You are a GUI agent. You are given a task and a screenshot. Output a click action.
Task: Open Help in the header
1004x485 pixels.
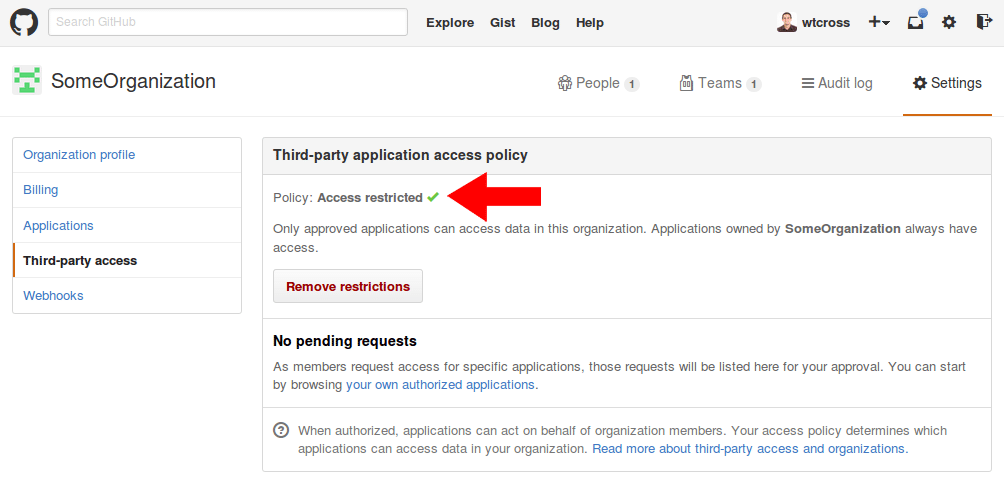coord(589,22)
